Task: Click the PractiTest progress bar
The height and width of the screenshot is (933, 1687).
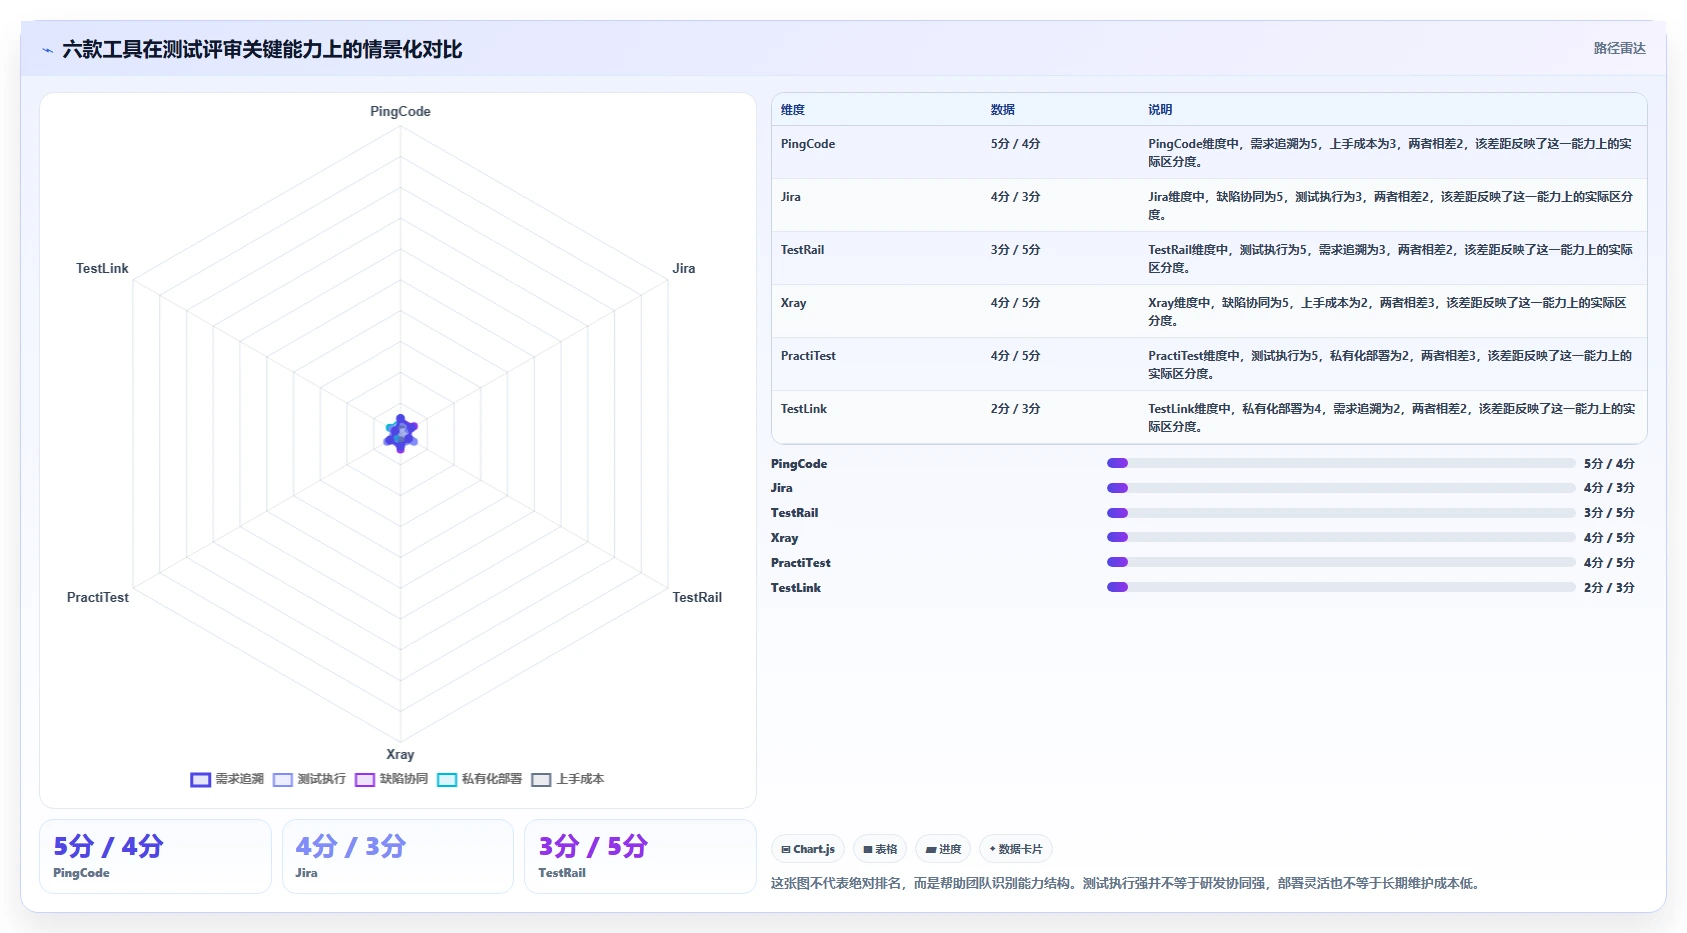Action: pos(1341,562)
